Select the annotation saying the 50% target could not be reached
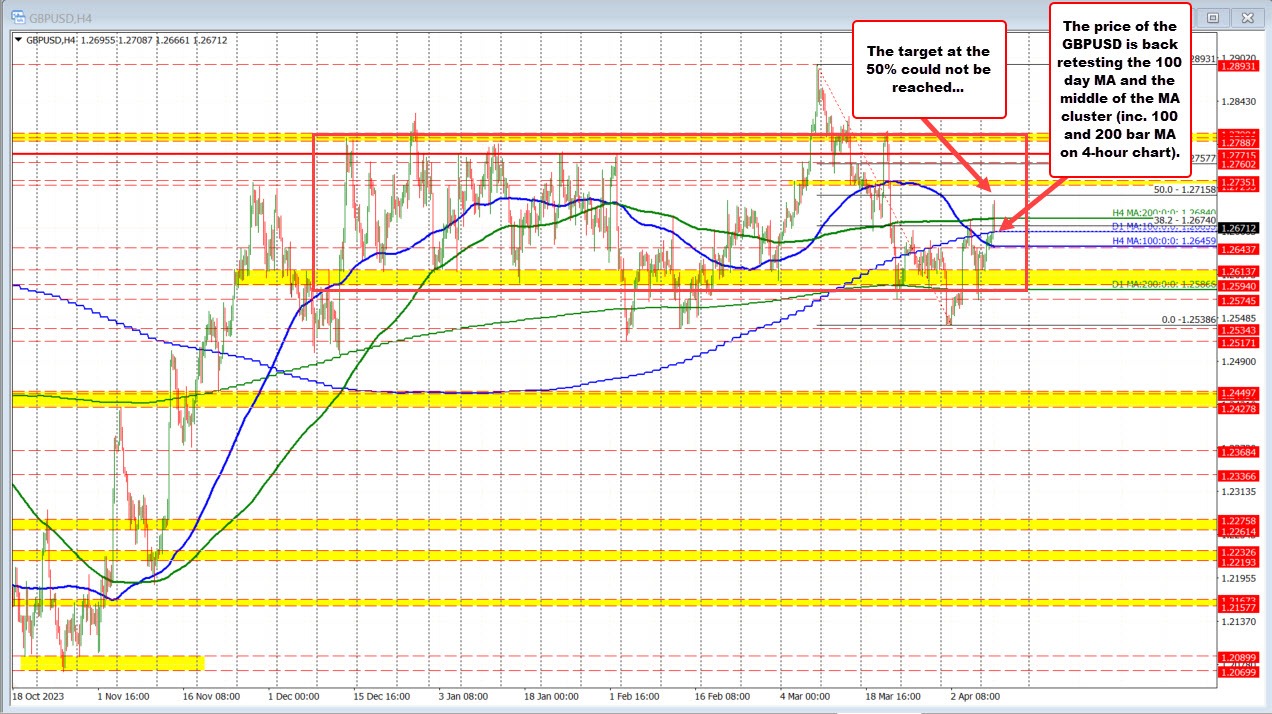1272x714 pixels. coord(929,70)
